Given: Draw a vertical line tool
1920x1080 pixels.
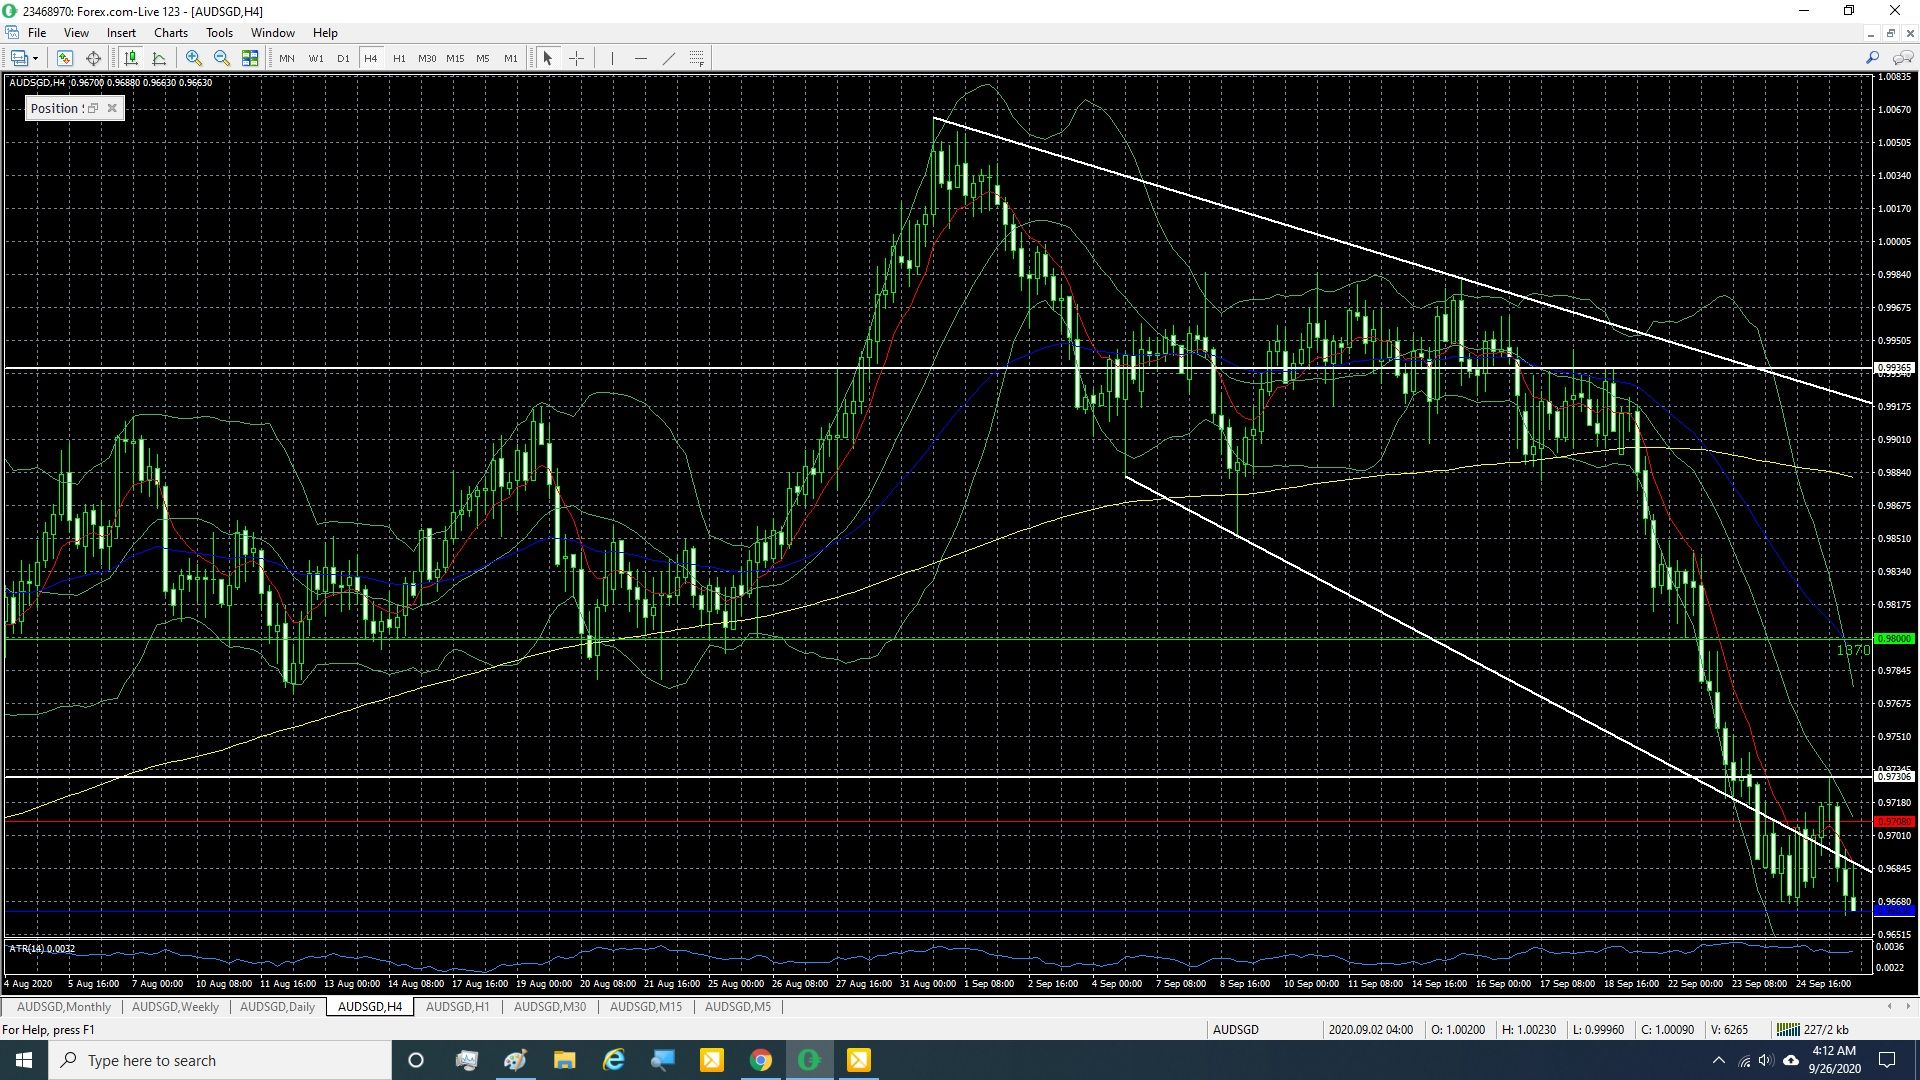Looking at the screenshot, I should pyautogui.click(x=612, y=58).
